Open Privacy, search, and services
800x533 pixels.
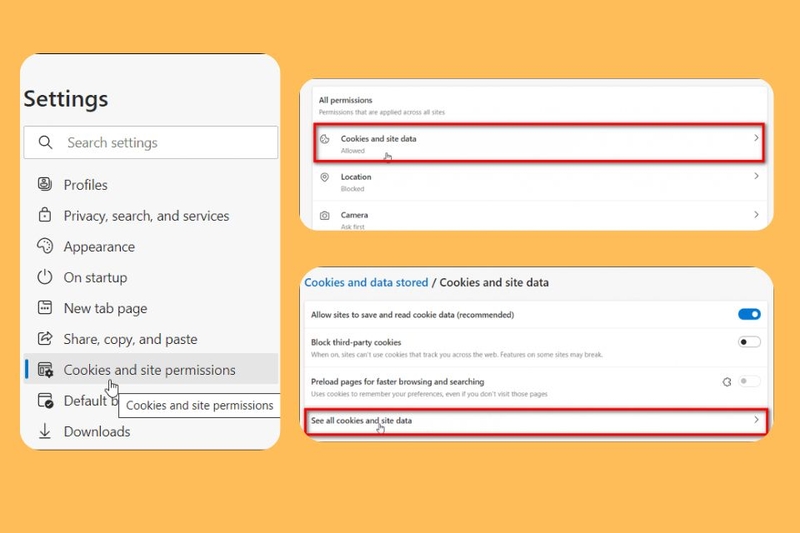coord(151,215)
